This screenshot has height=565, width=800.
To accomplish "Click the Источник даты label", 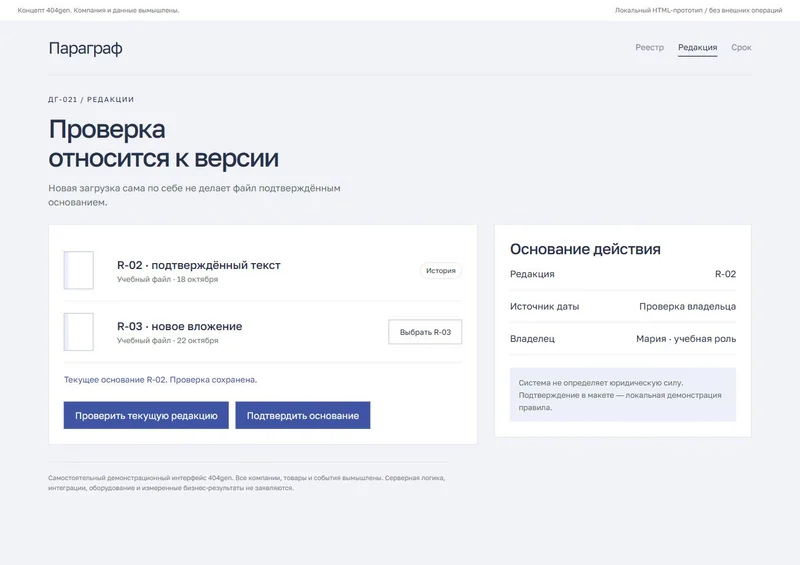I will pyautogui.click(x=544, y=306).
